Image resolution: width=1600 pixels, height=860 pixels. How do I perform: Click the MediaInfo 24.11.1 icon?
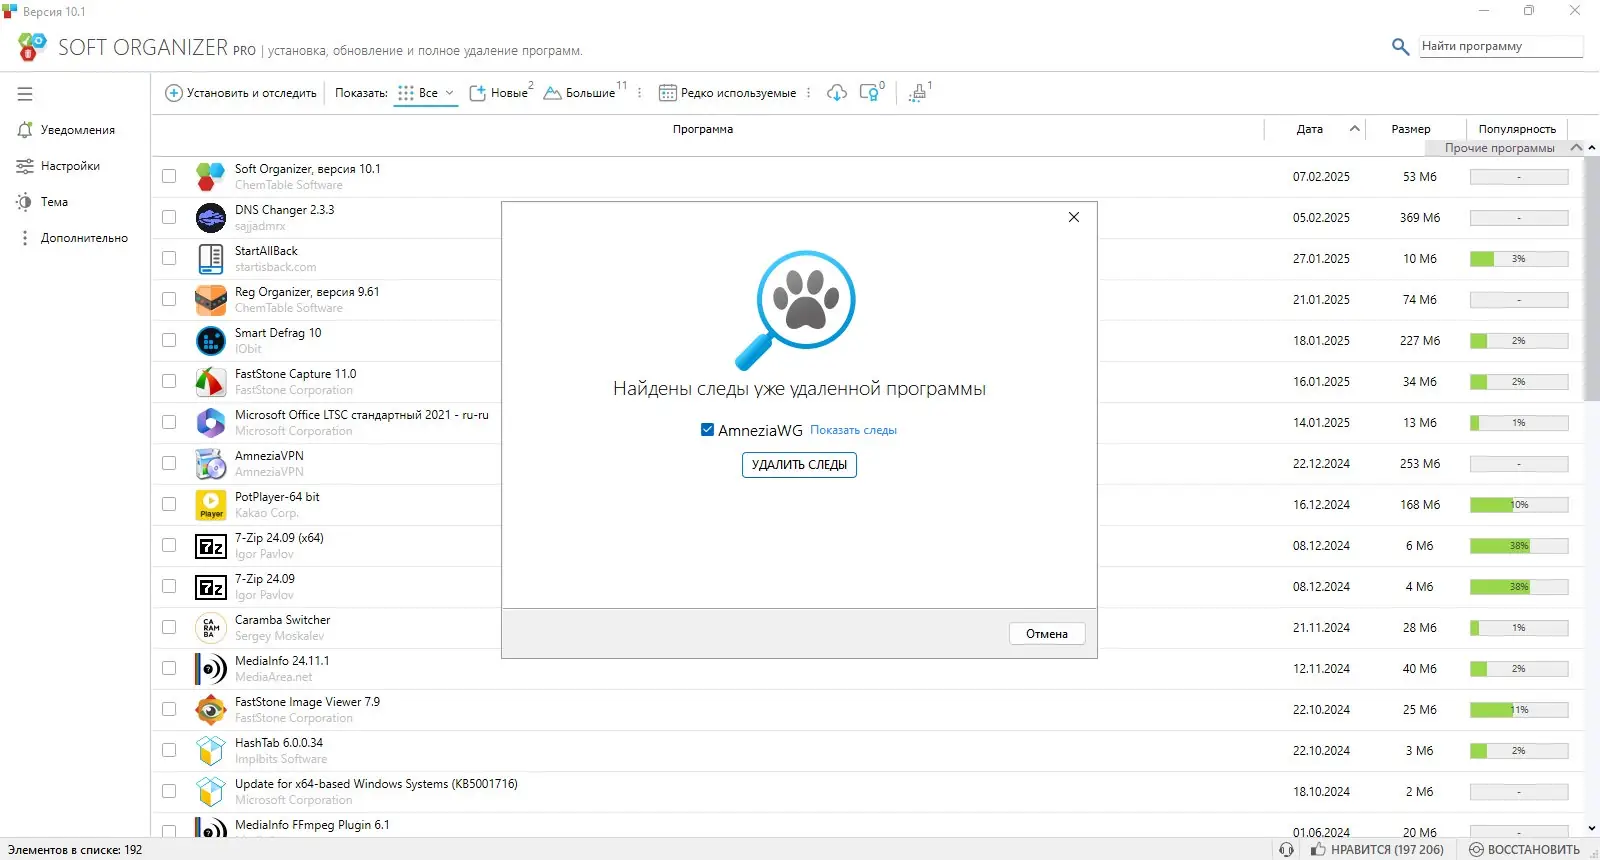[210, 669]
